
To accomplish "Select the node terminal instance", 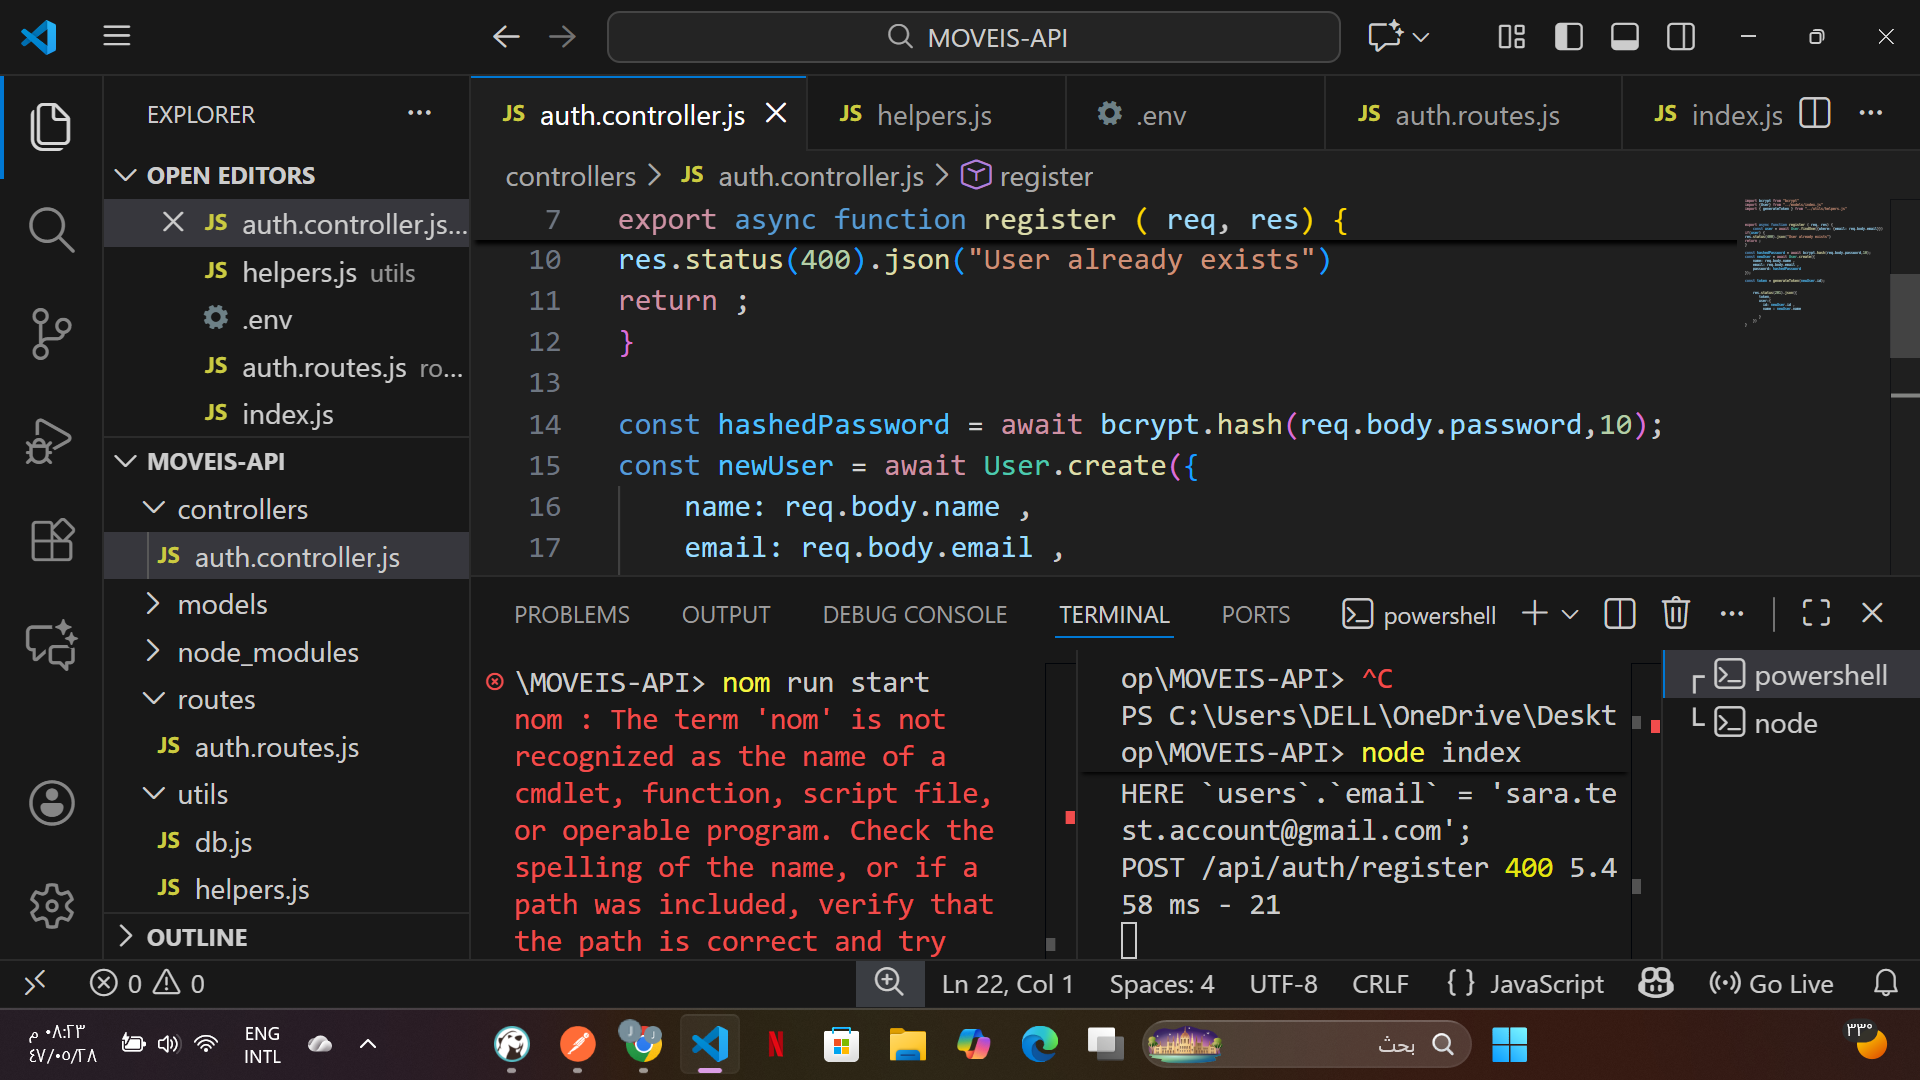I will click(x=1785, y=723).
